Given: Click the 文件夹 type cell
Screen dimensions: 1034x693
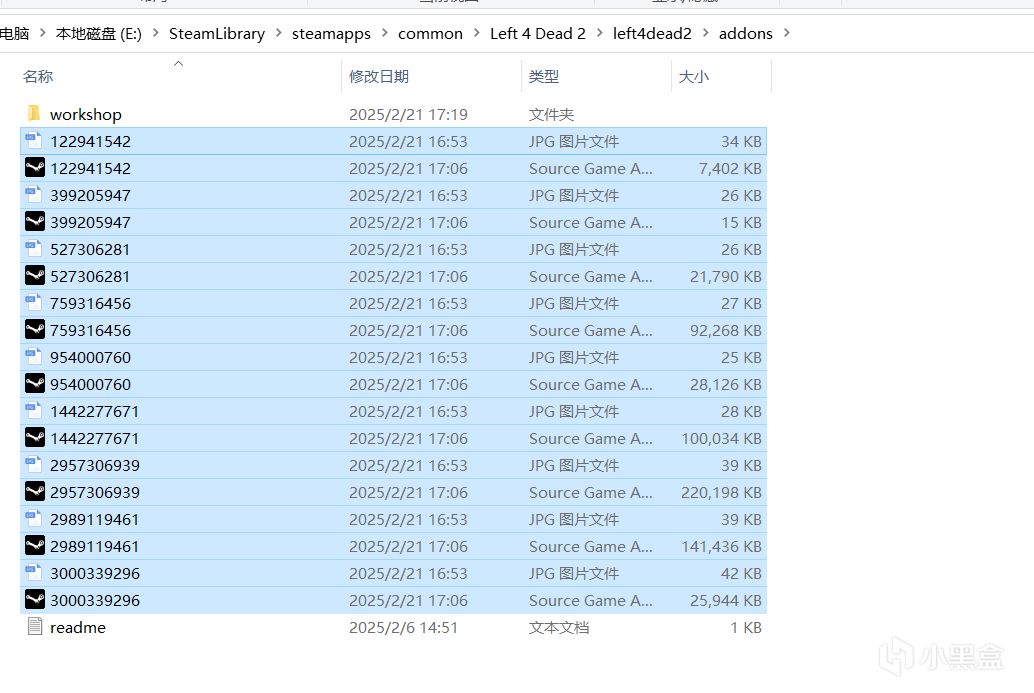Looking at the screenshot, I should [x=551, y=115].
